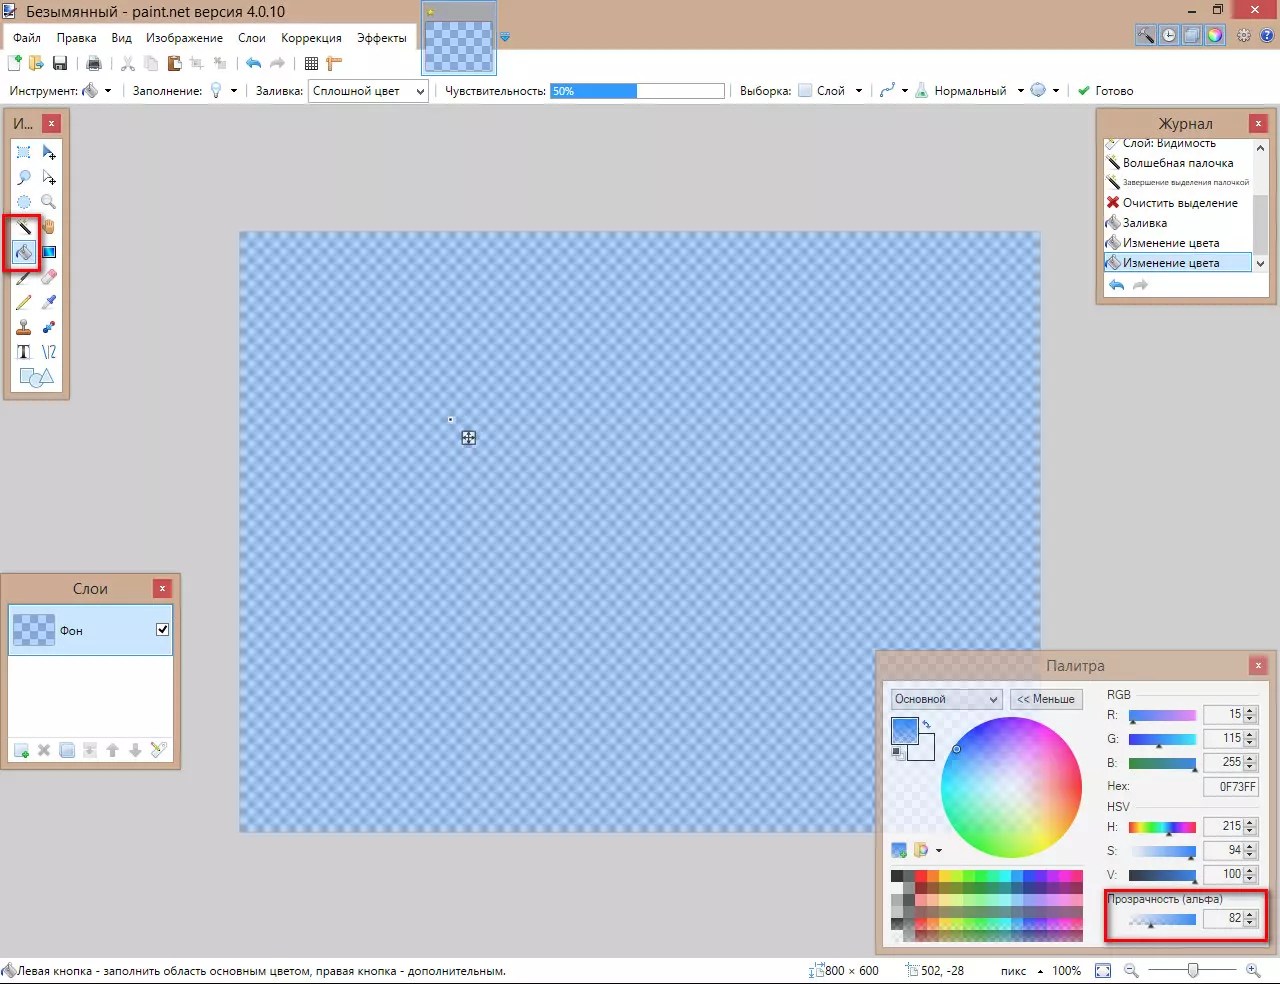Select the Move Selection white arrow tool
This screenshot has height=984, width=1280.
pyautogui.click(x=49, y=177)
